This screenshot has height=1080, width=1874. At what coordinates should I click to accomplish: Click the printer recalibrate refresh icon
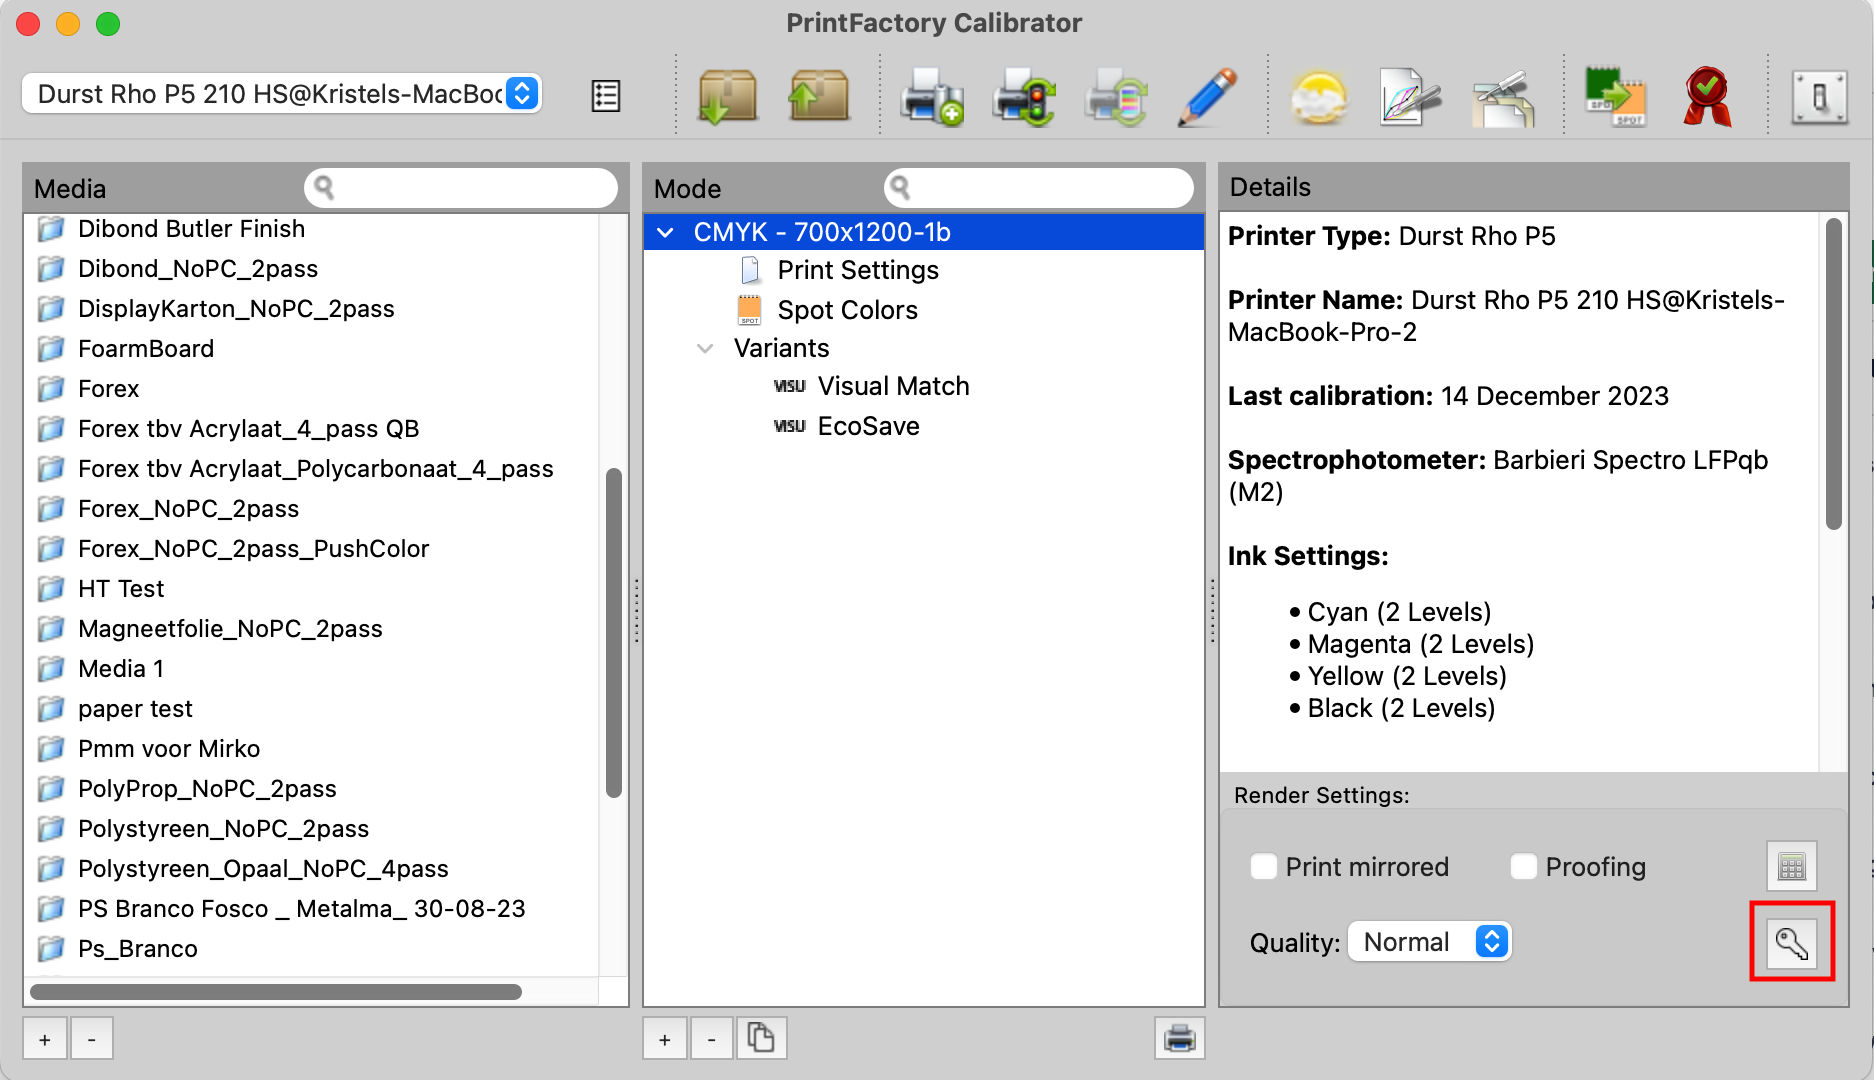point(1116,96)
